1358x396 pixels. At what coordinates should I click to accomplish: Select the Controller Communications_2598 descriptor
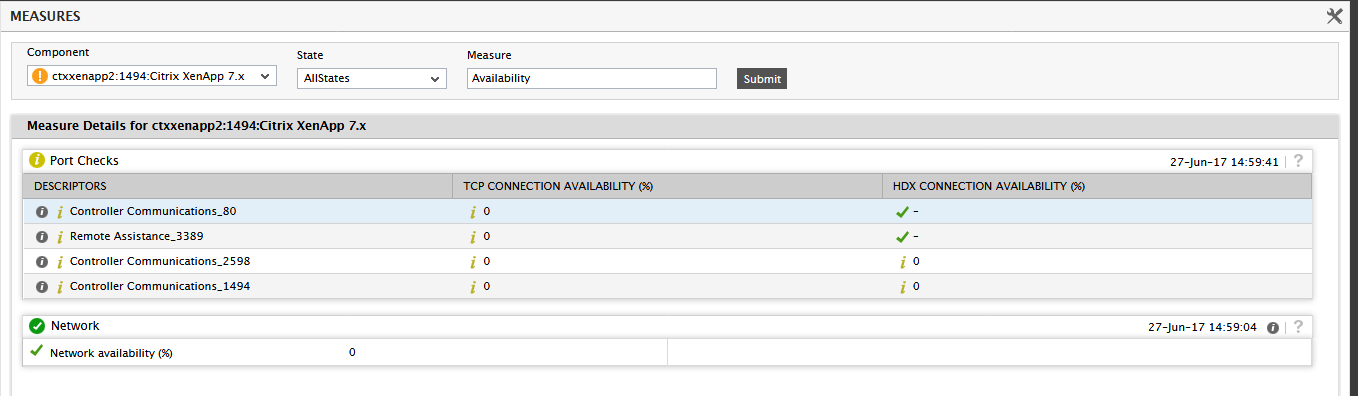click(x=160, y=261)
